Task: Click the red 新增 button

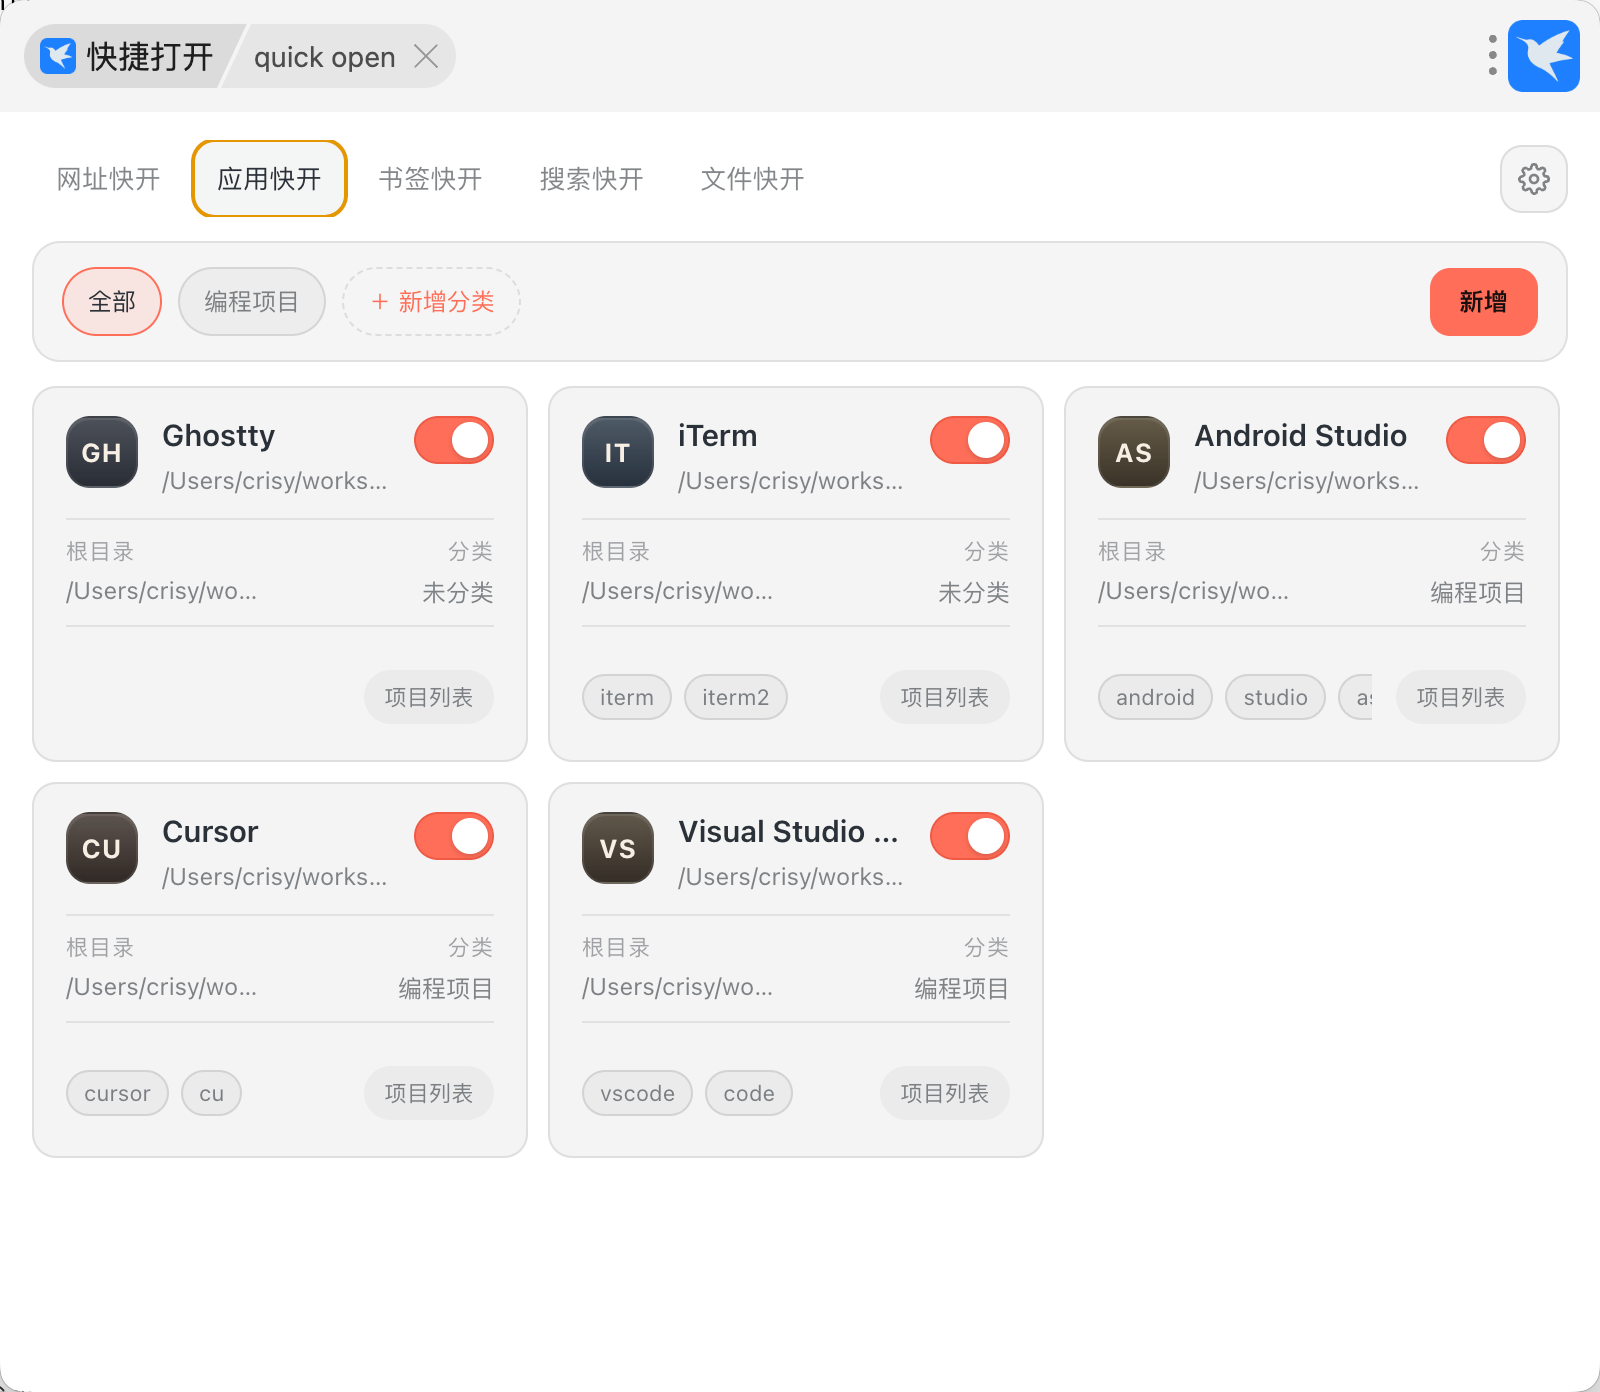Action: pos(1484,302)
